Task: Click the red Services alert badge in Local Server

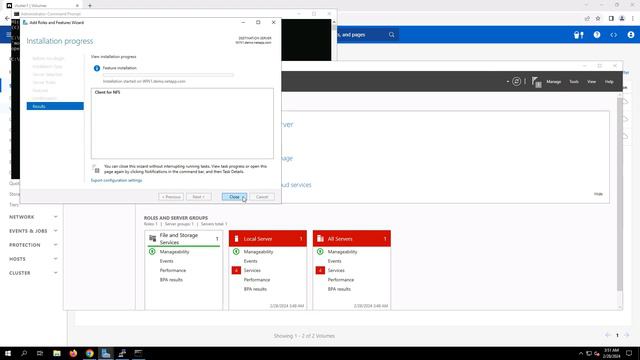Action: (x=236, y=270)
